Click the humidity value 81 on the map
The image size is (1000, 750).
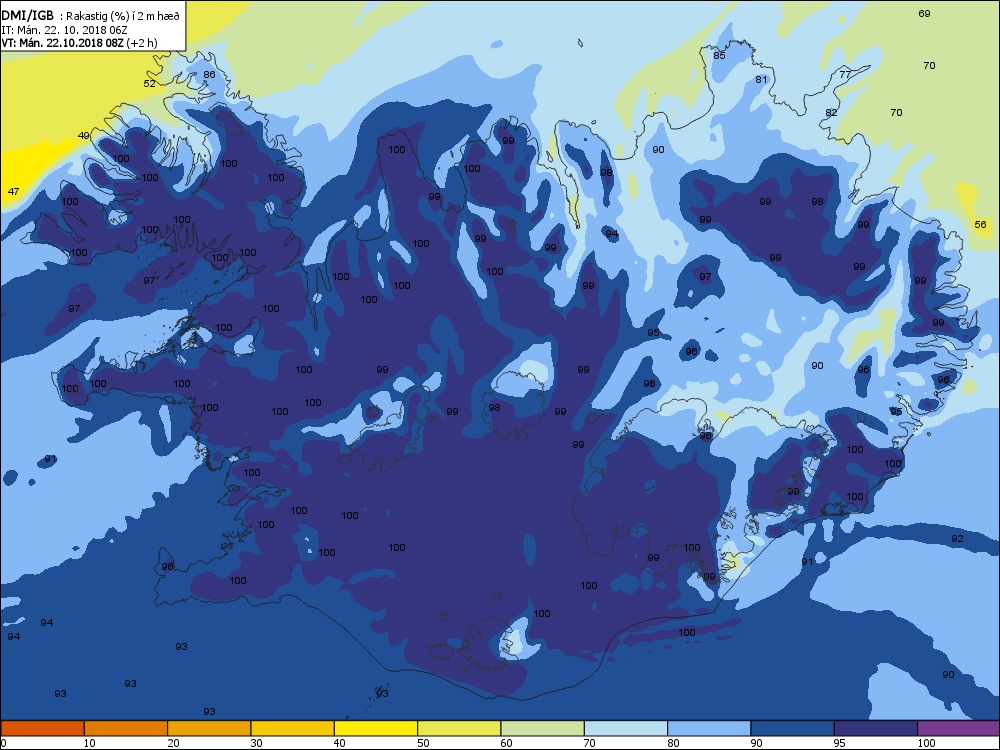point(761,80)
